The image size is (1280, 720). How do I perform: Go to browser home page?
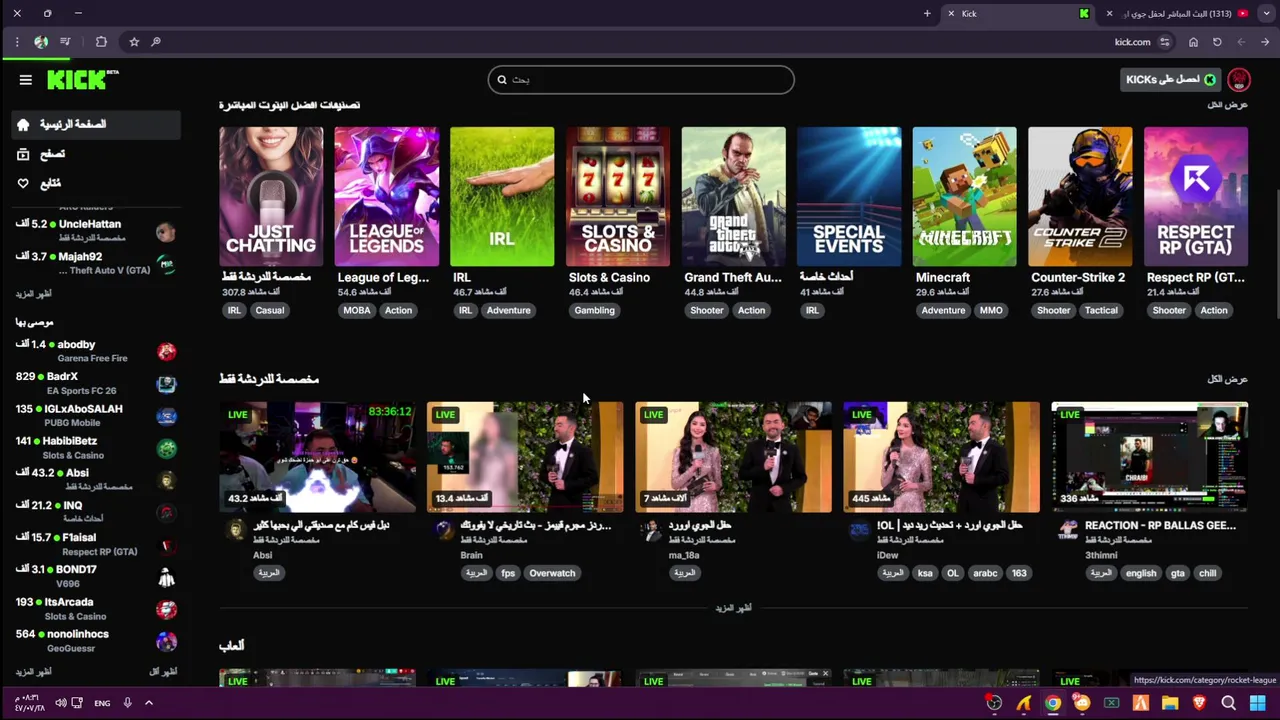[x=1193, y=42]
